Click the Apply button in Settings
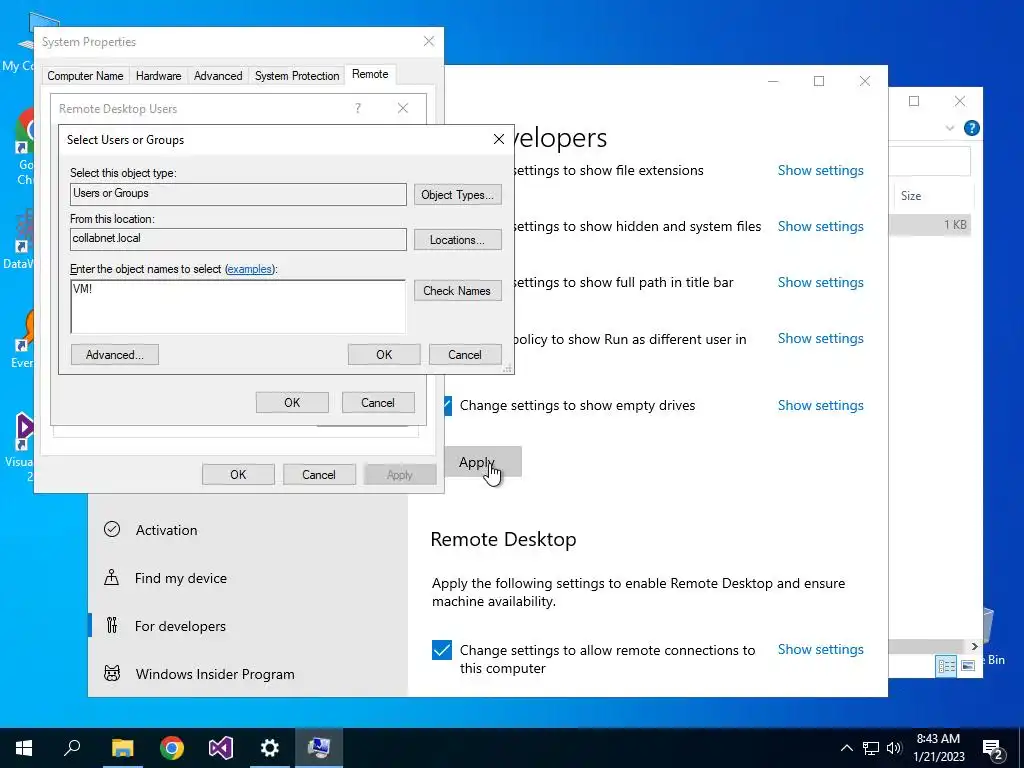 coord(483,462)
